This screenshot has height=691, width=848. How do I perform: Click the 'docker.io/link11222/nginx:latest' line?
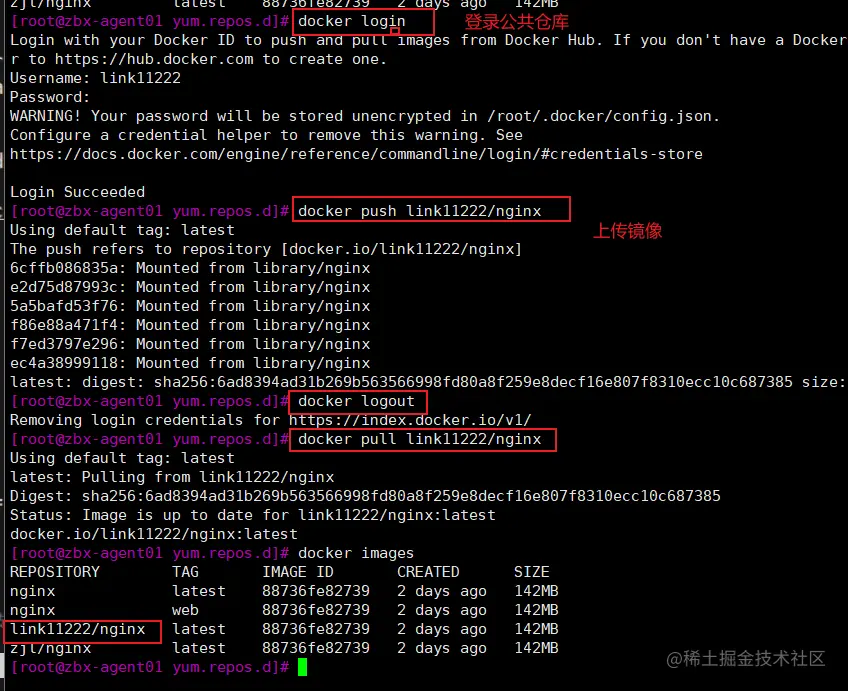coord(154,534)
